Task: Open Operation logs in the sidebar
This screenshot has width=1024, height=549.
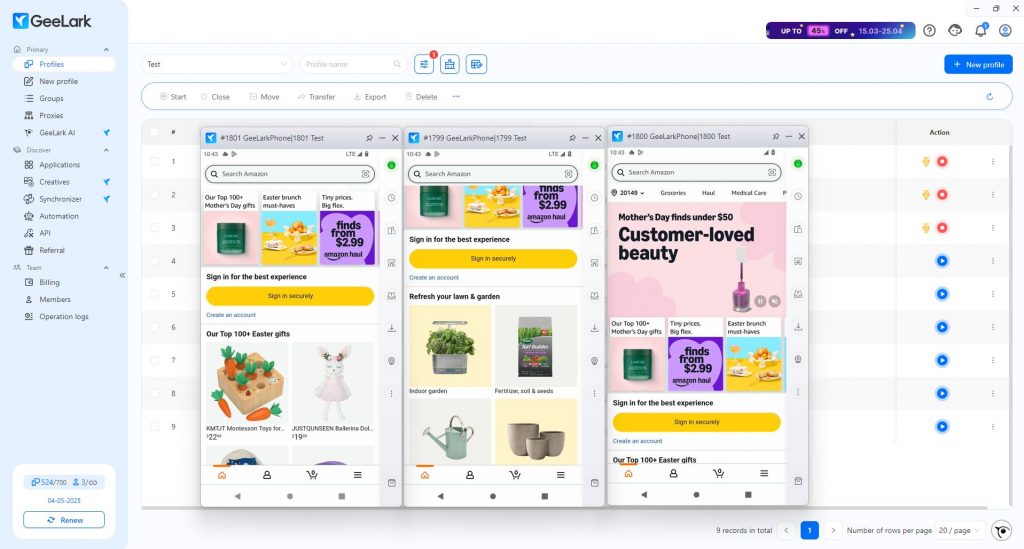Action: (64, 317)
